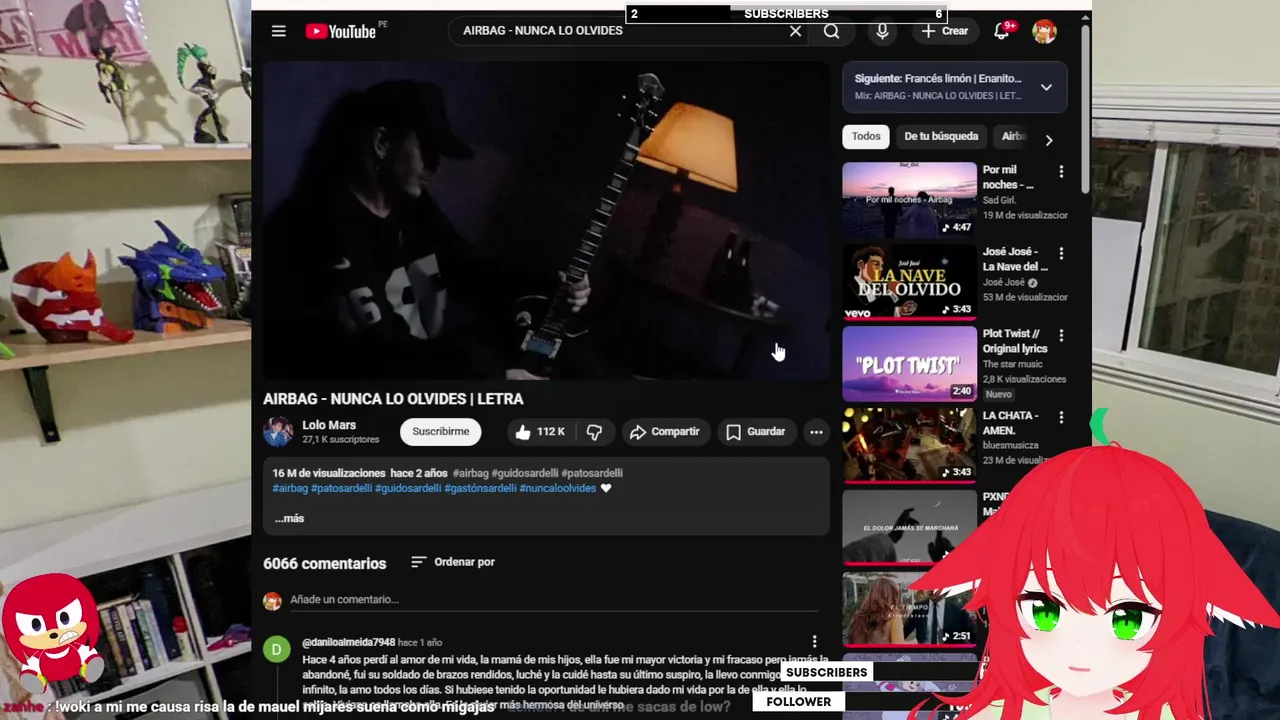Open options for daniloalmeida7948 comment
Screen dimensions: 1280x720
click(x=814, y=642)
